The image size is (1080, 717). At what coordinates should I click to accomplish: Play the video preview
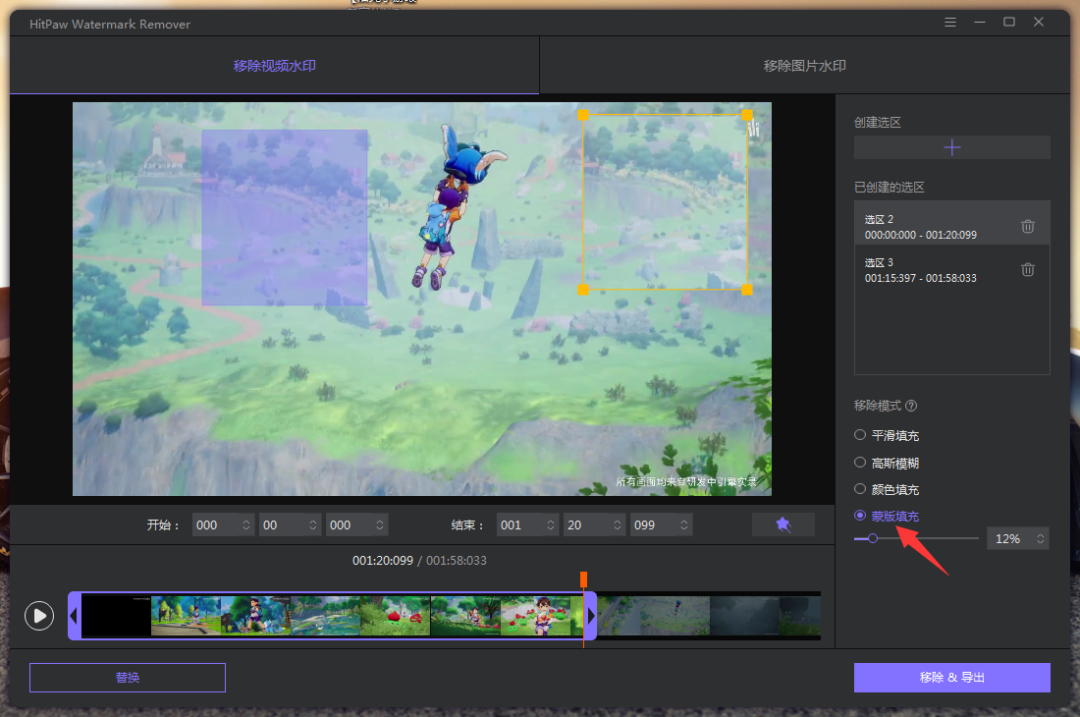(39, 616)
